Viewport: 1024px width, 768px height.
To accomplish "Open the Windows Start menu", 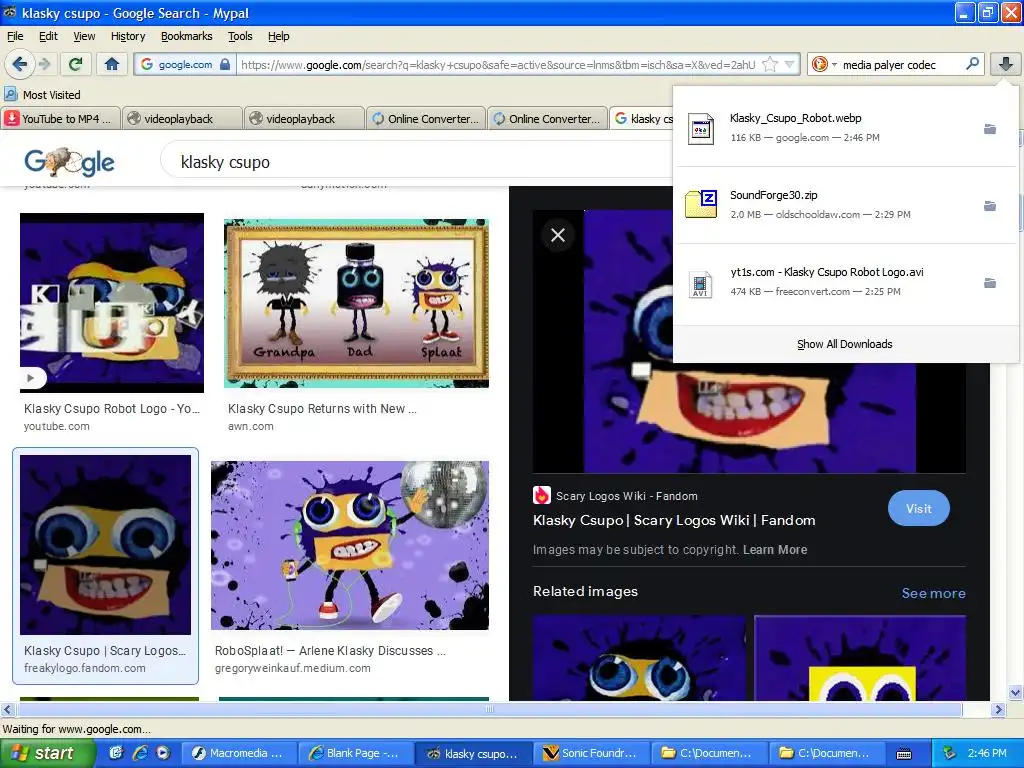I will tap(46, 753).
